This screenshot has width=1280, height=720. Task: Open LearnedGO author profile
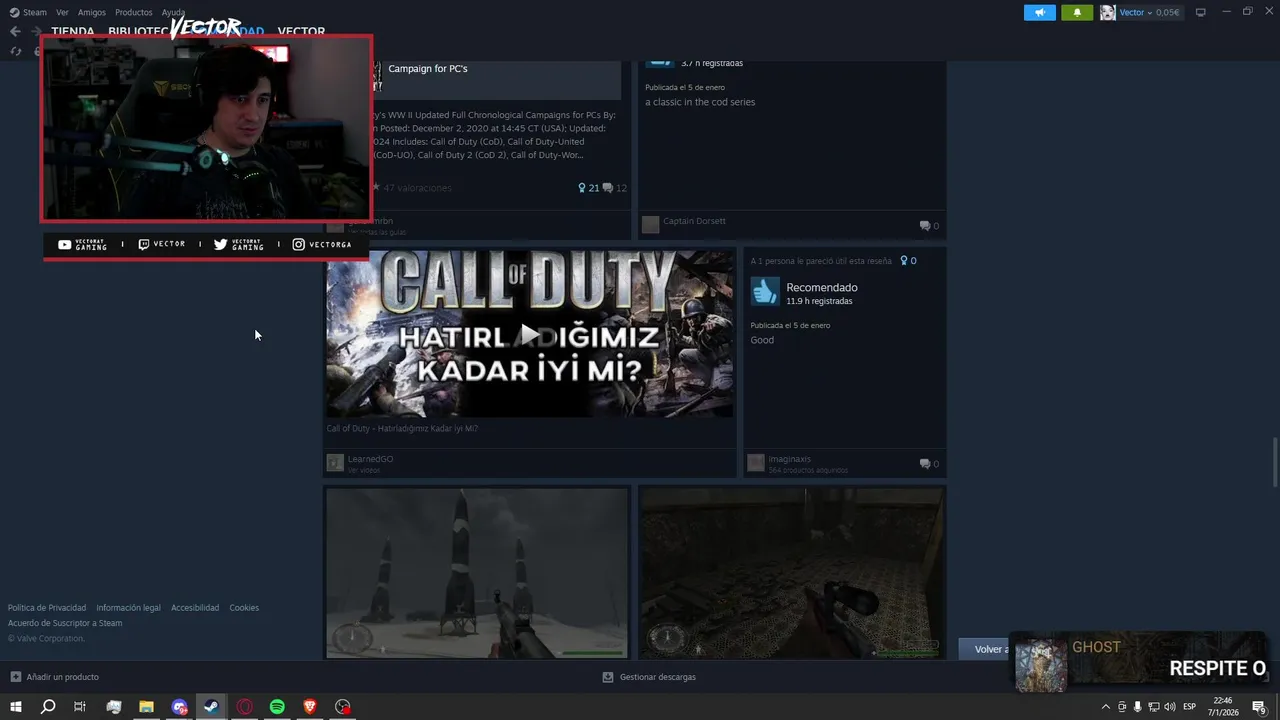(370, 459)
